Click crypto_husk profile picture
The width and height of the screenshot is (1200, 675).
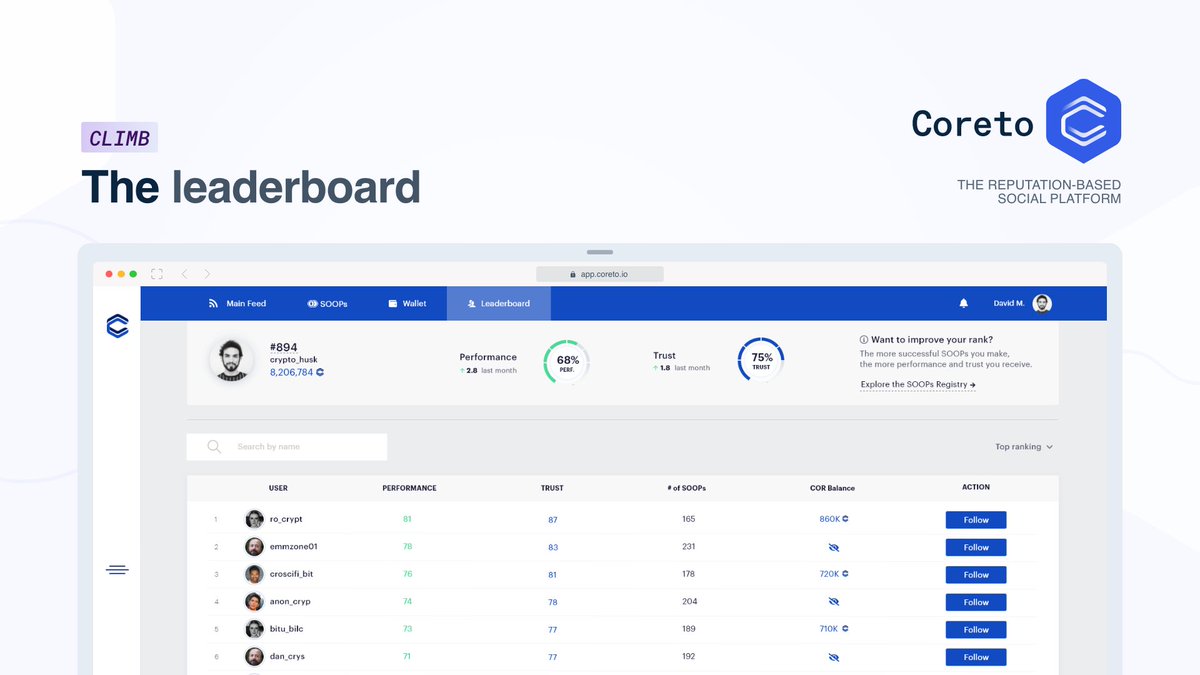pyautogui.click(x=231, y=359)
